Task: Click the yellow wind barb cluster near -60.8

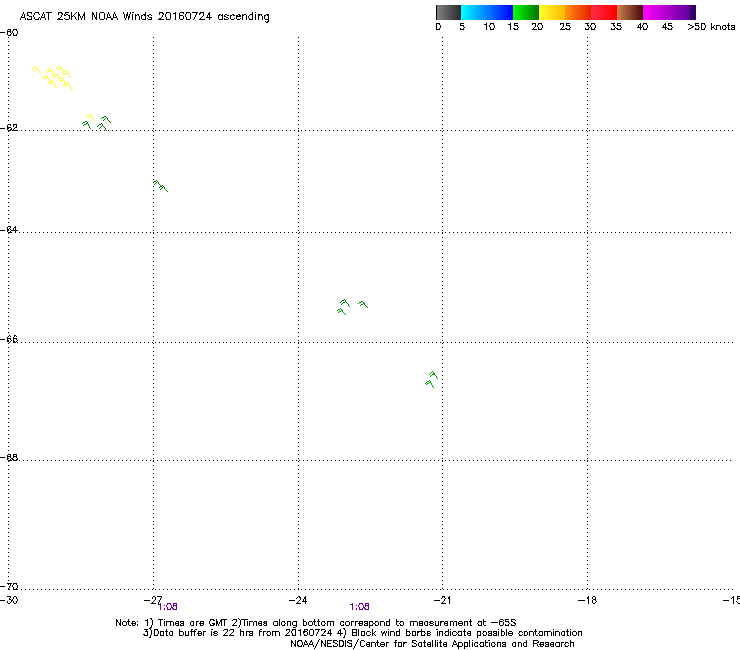Action: click(52, 77)
